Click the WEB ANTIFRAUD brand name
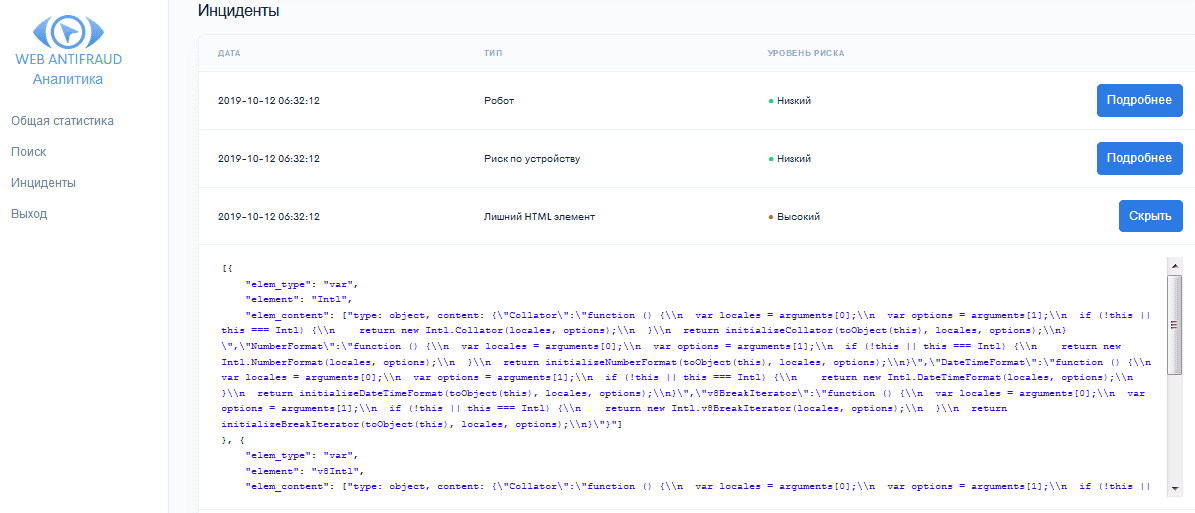Image resolution: width=1195 pixels, height=513 pixels. point(68,60)
